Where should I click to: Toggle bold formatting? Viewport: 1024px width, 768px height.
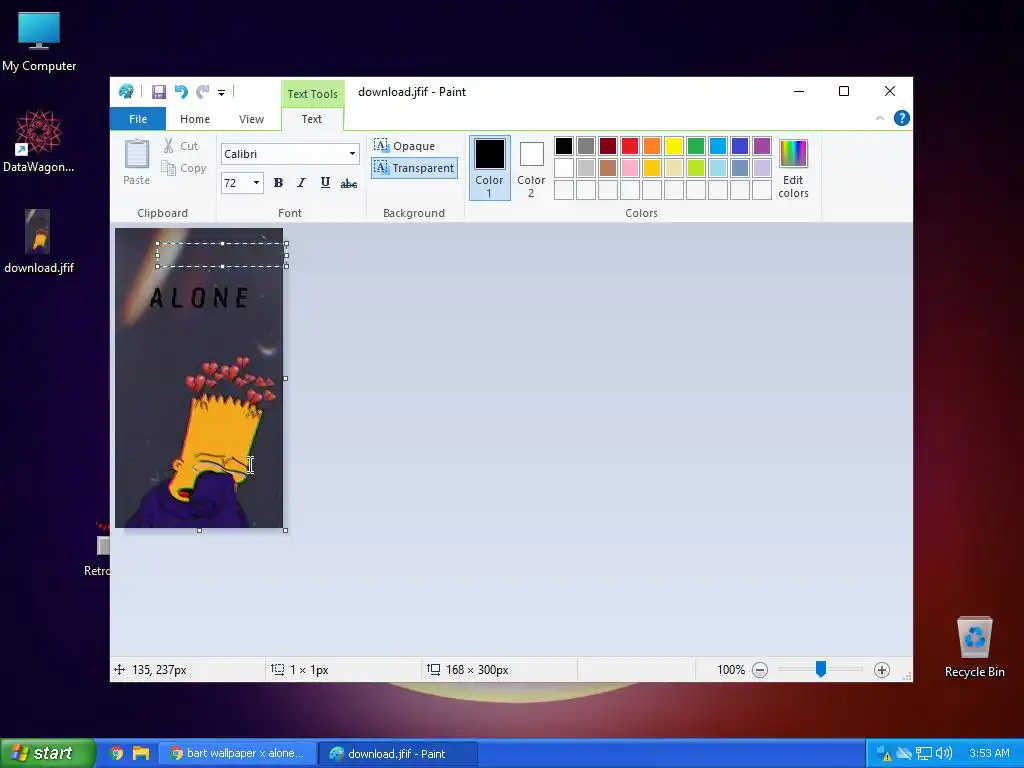point(278,183)
